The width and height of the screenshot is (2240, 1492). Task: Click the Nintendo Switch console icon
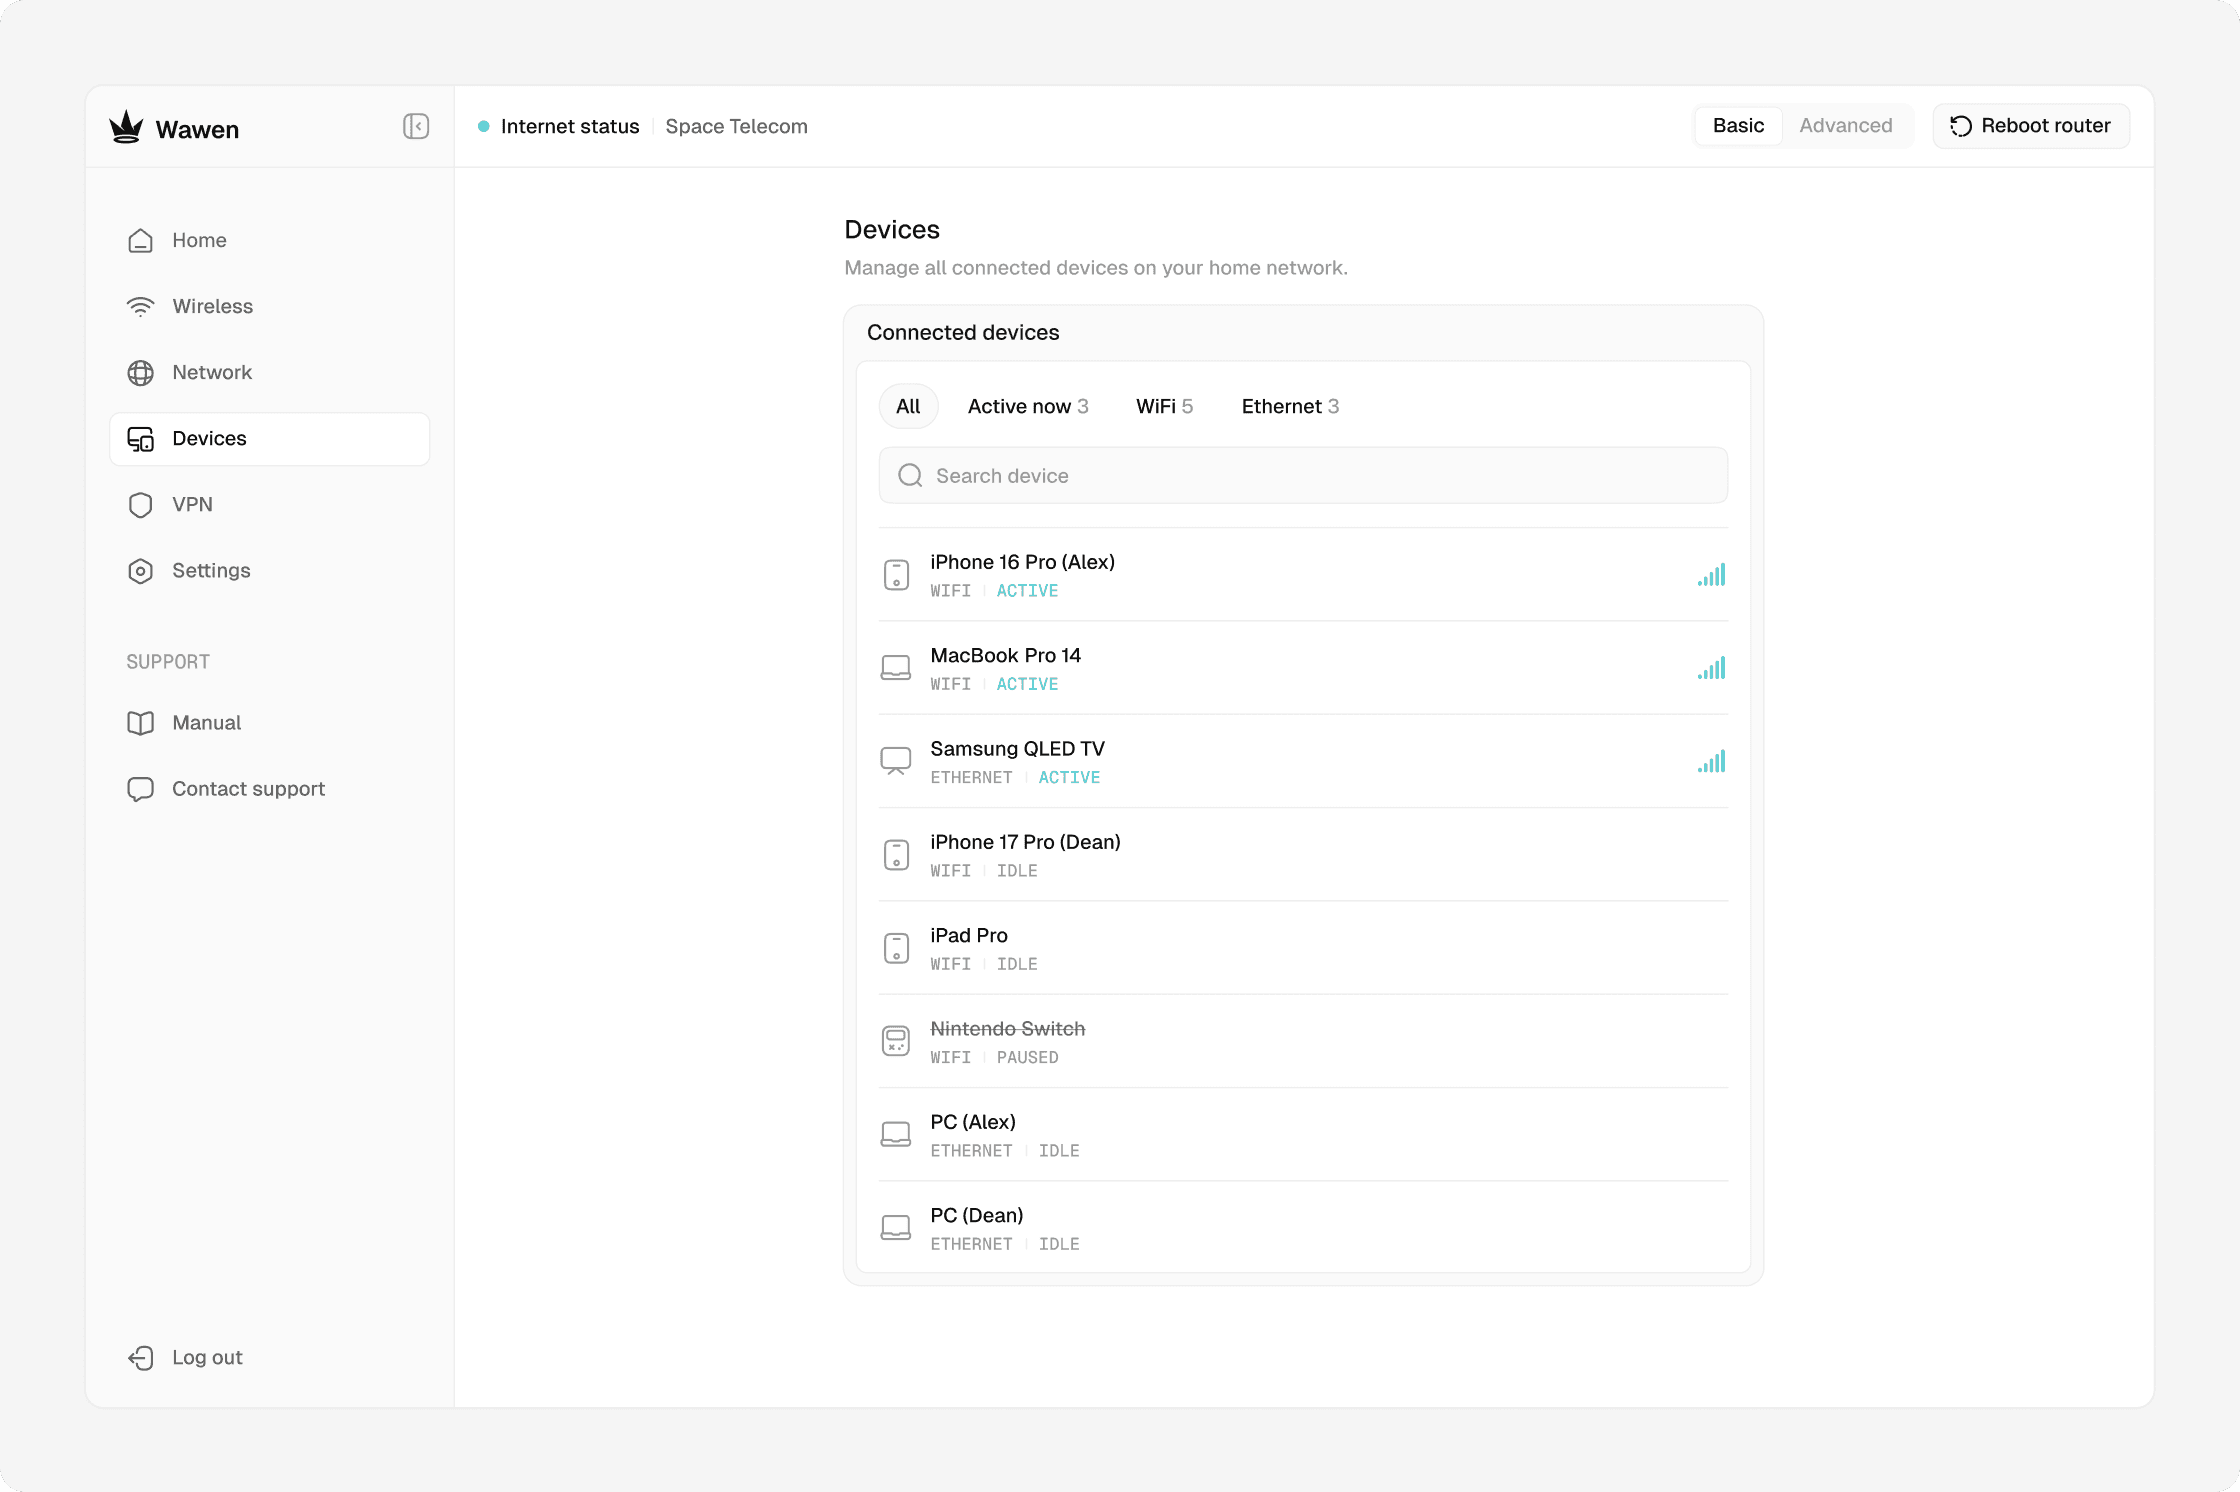[896, 1041]
